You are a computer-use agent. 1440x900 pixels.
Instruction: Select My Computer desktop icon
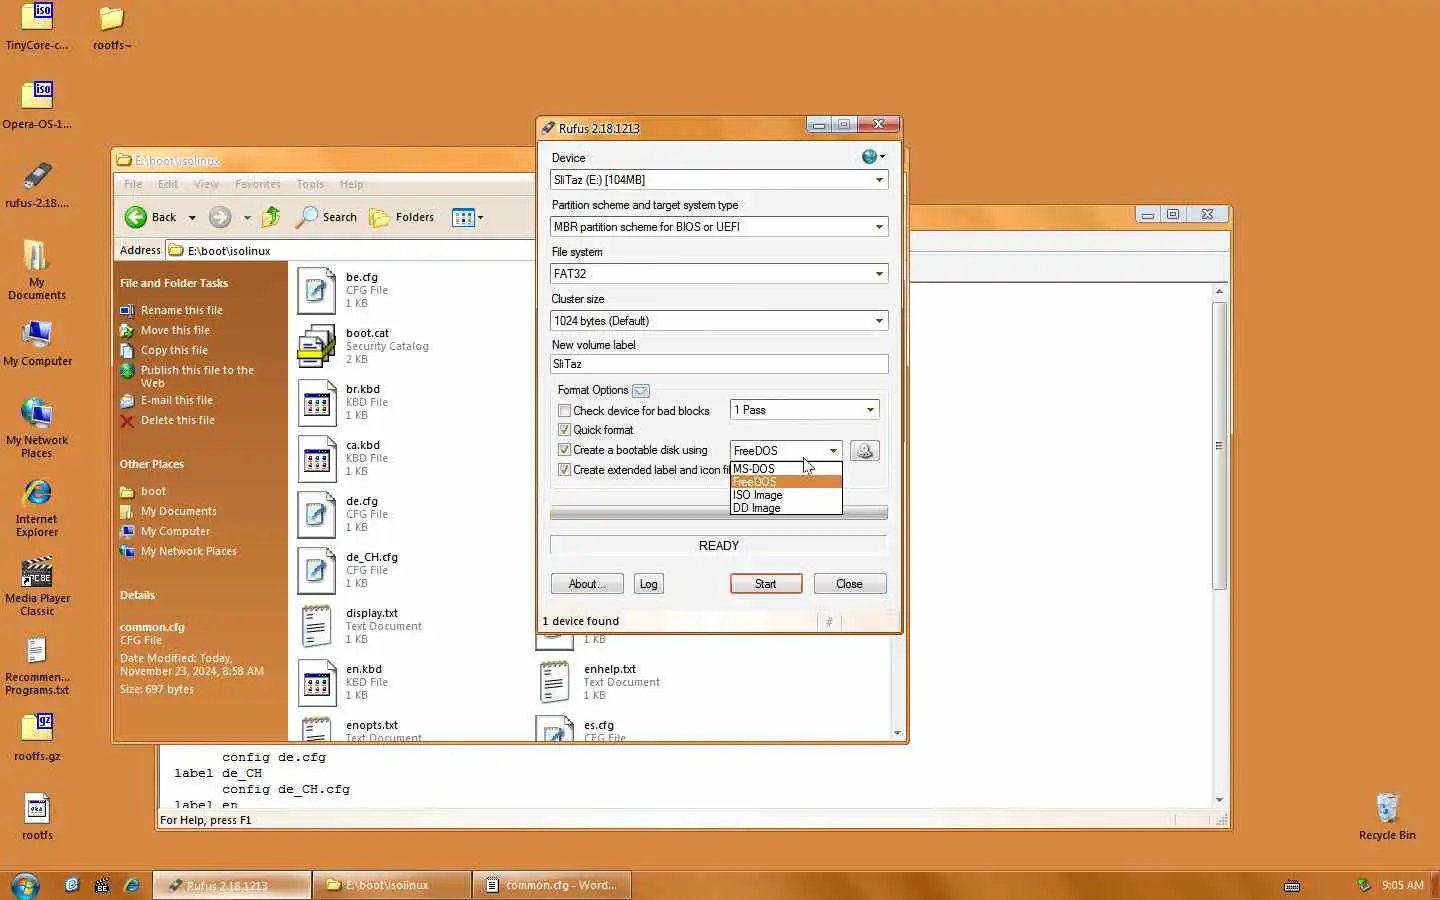tap(37, 344)
